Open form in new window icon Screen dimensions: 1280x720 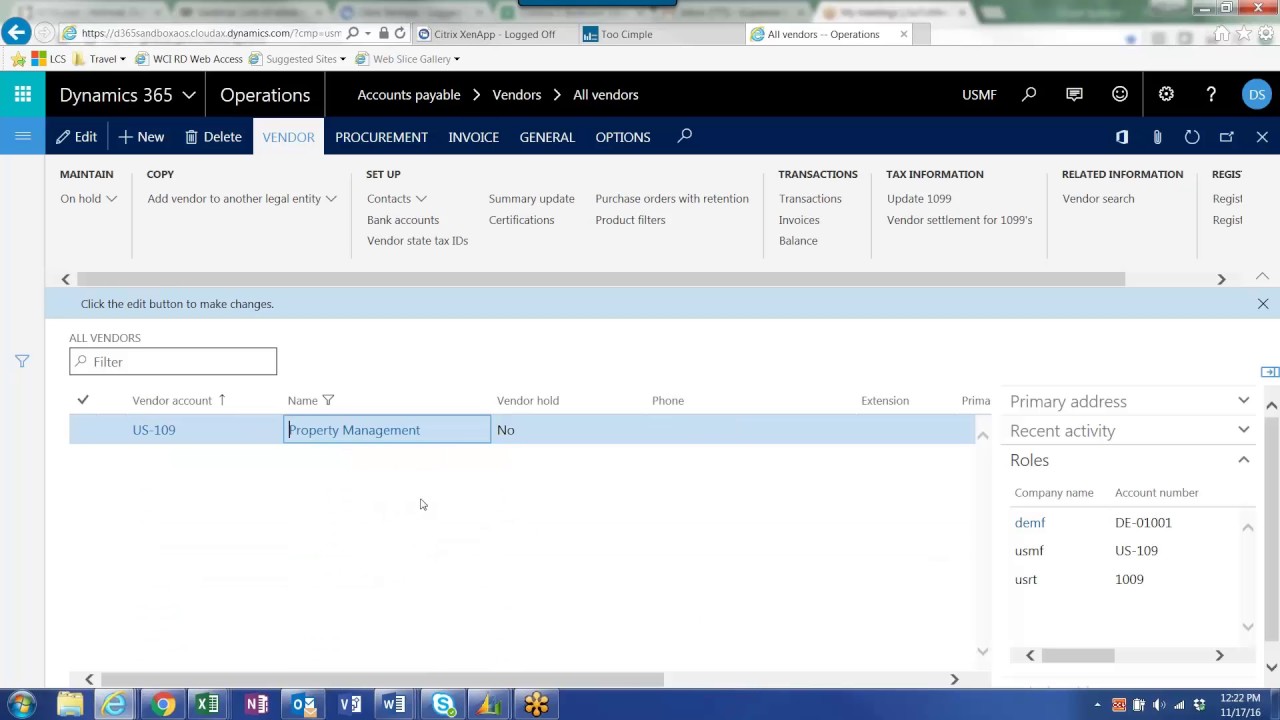(x=1227, y=137)
